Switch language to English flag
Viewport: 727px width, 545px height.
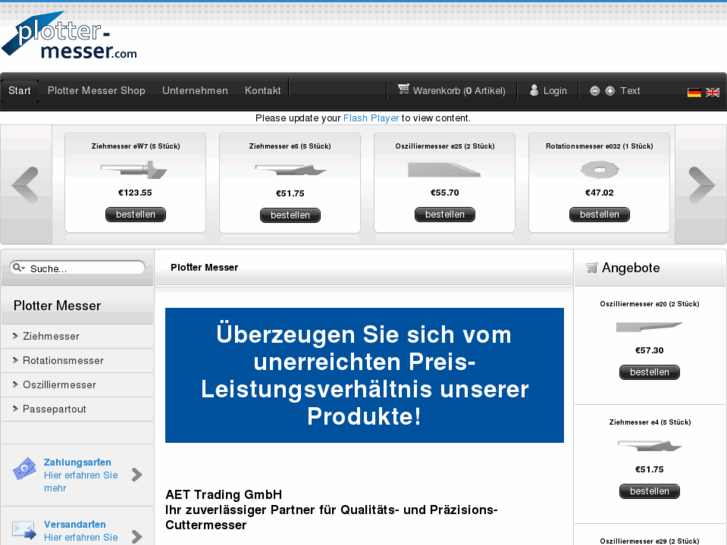[713, 92]
